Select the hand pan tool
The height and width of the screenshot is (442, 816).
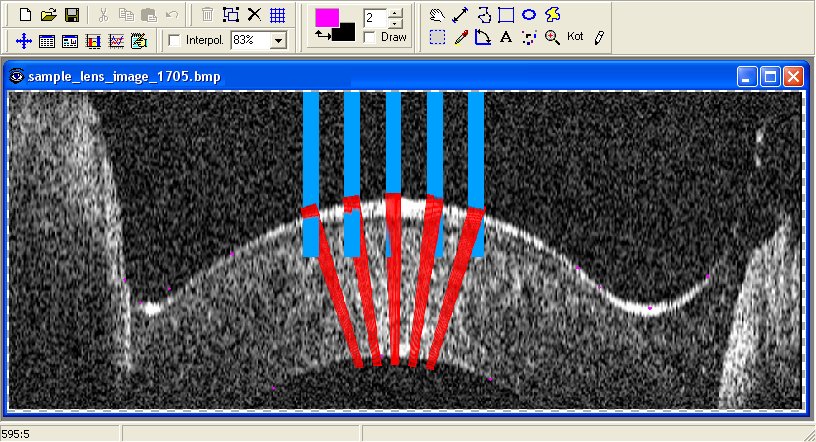(x=437, y=15)
